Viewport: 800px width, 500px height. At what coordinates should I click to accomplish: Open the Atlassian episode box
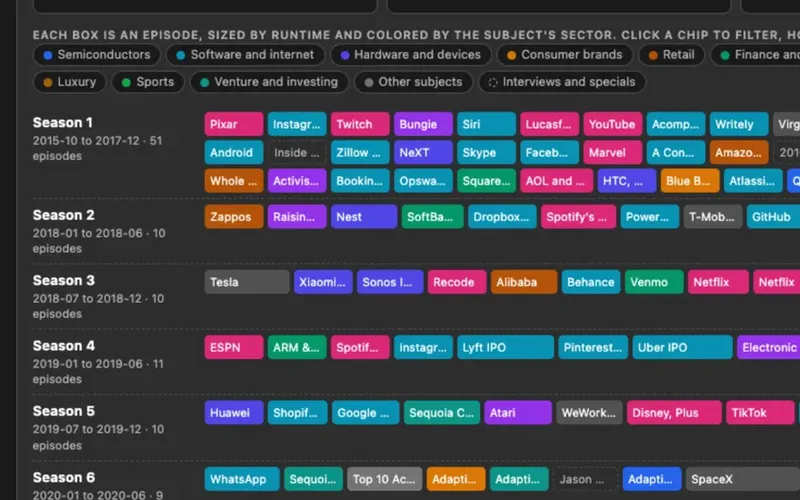tap(753, 181)
